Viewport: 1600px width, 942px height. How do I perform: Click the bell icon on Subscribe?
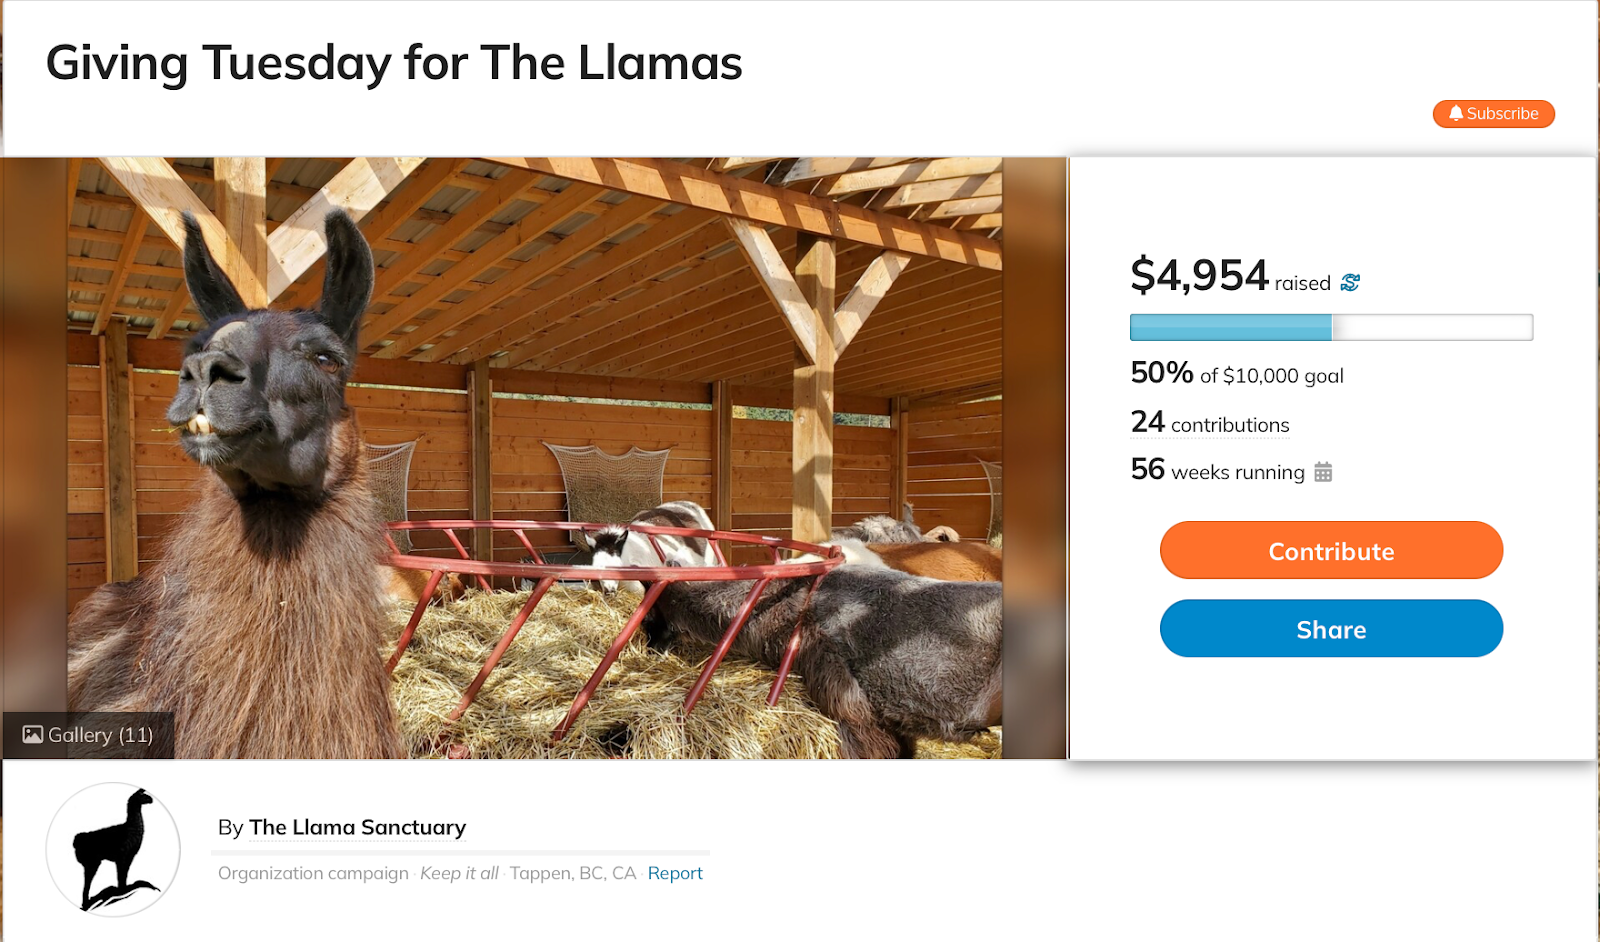pos(1456,114)
